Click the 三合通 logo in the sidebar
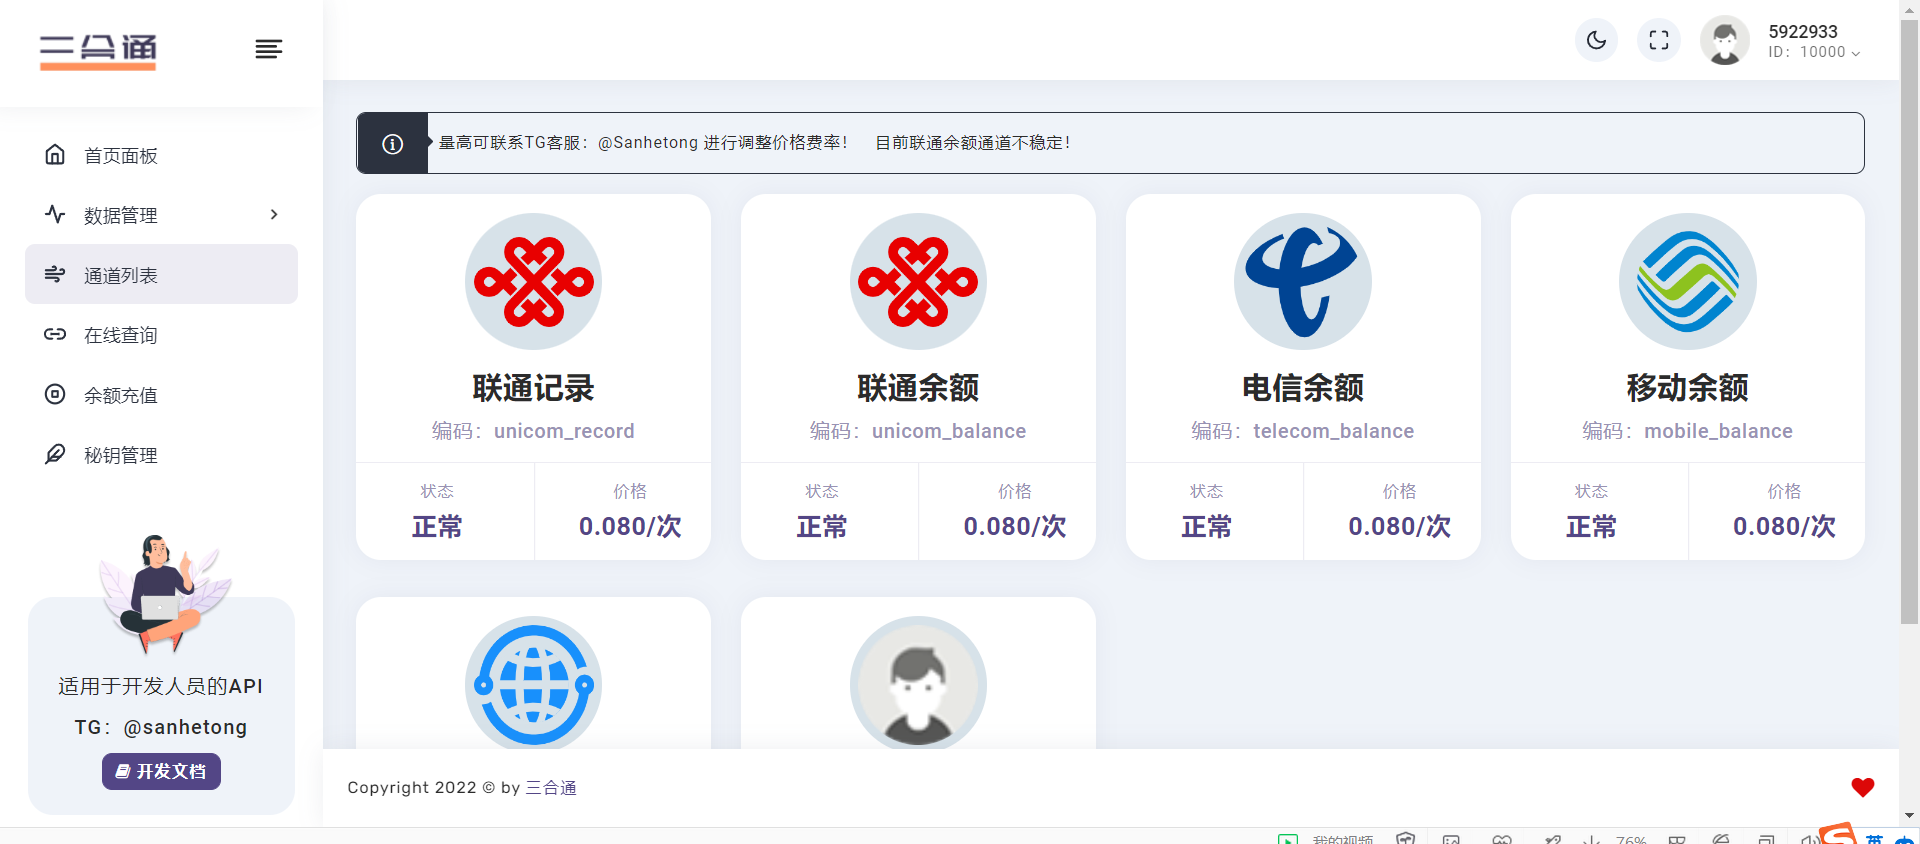The height and width of the screenshot is (844, 1920). click(98, 50)
